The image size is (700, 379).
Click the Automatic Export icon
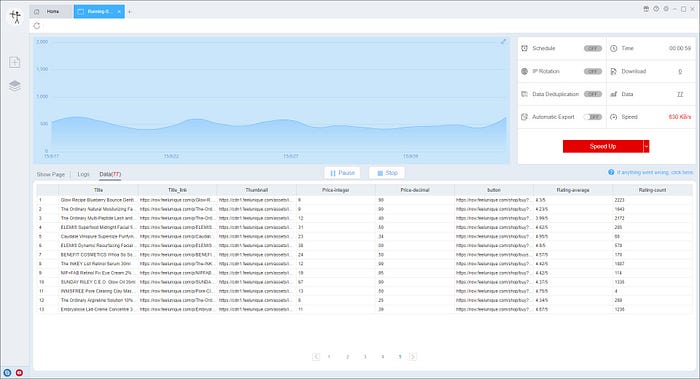(x=525, y=117)
